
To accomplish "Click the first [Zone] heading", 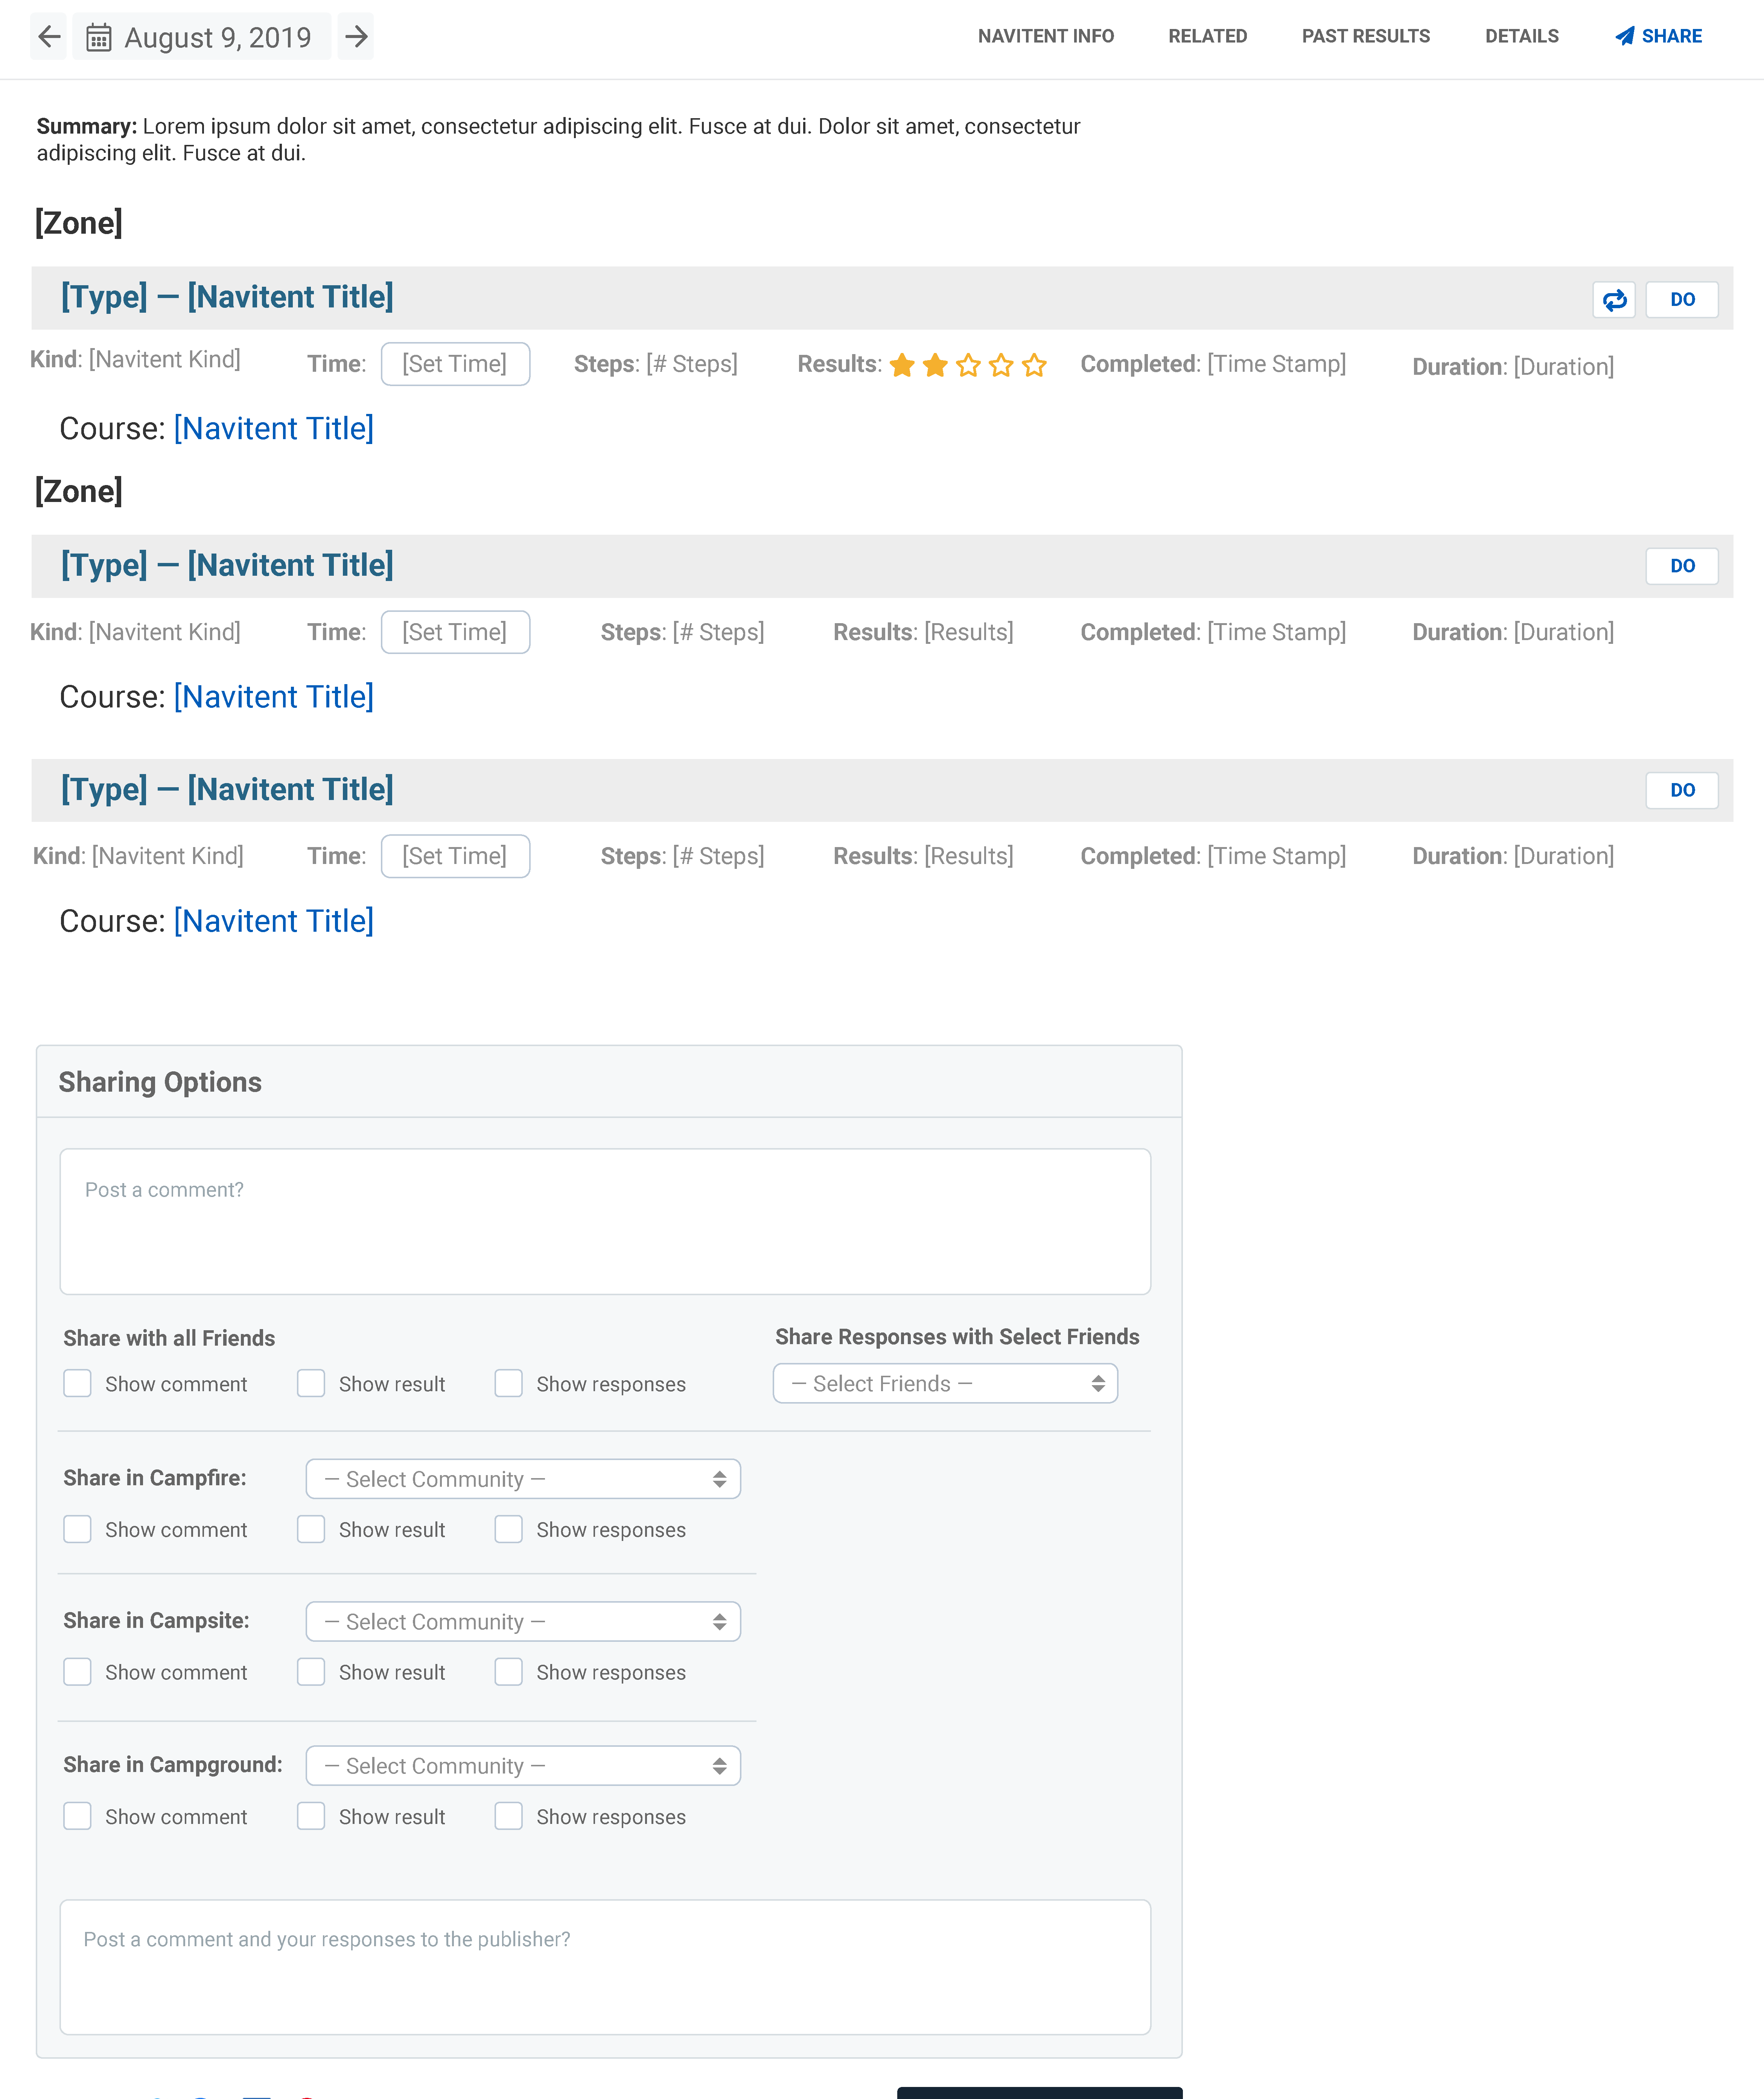I will [x=79, y=223].
